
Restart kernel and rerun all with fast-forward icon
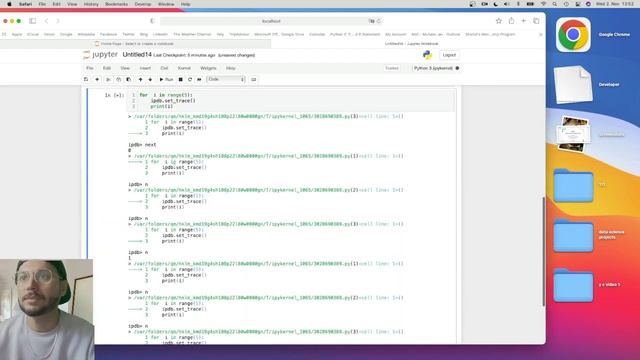[x=199, y=80]
